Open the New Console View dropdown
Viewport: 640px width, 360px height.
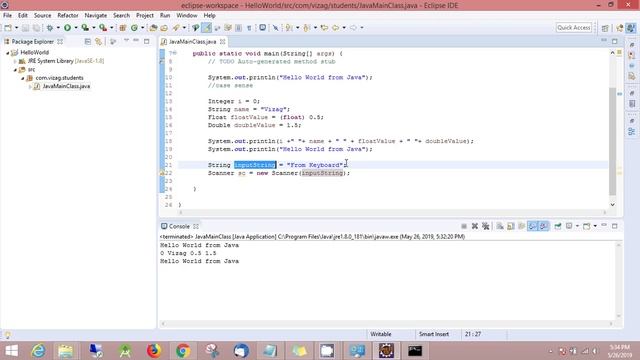[x=595, y=226]
